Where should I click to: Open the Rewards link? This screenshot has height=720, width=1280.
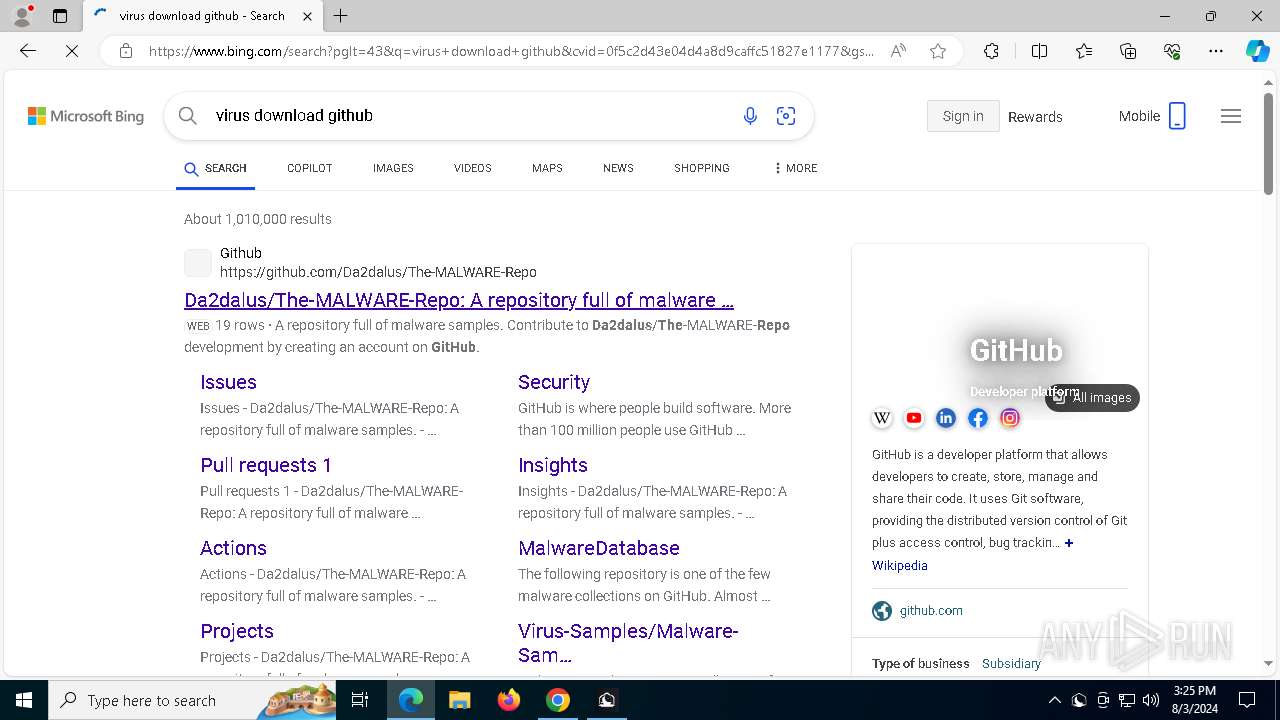1035,117
